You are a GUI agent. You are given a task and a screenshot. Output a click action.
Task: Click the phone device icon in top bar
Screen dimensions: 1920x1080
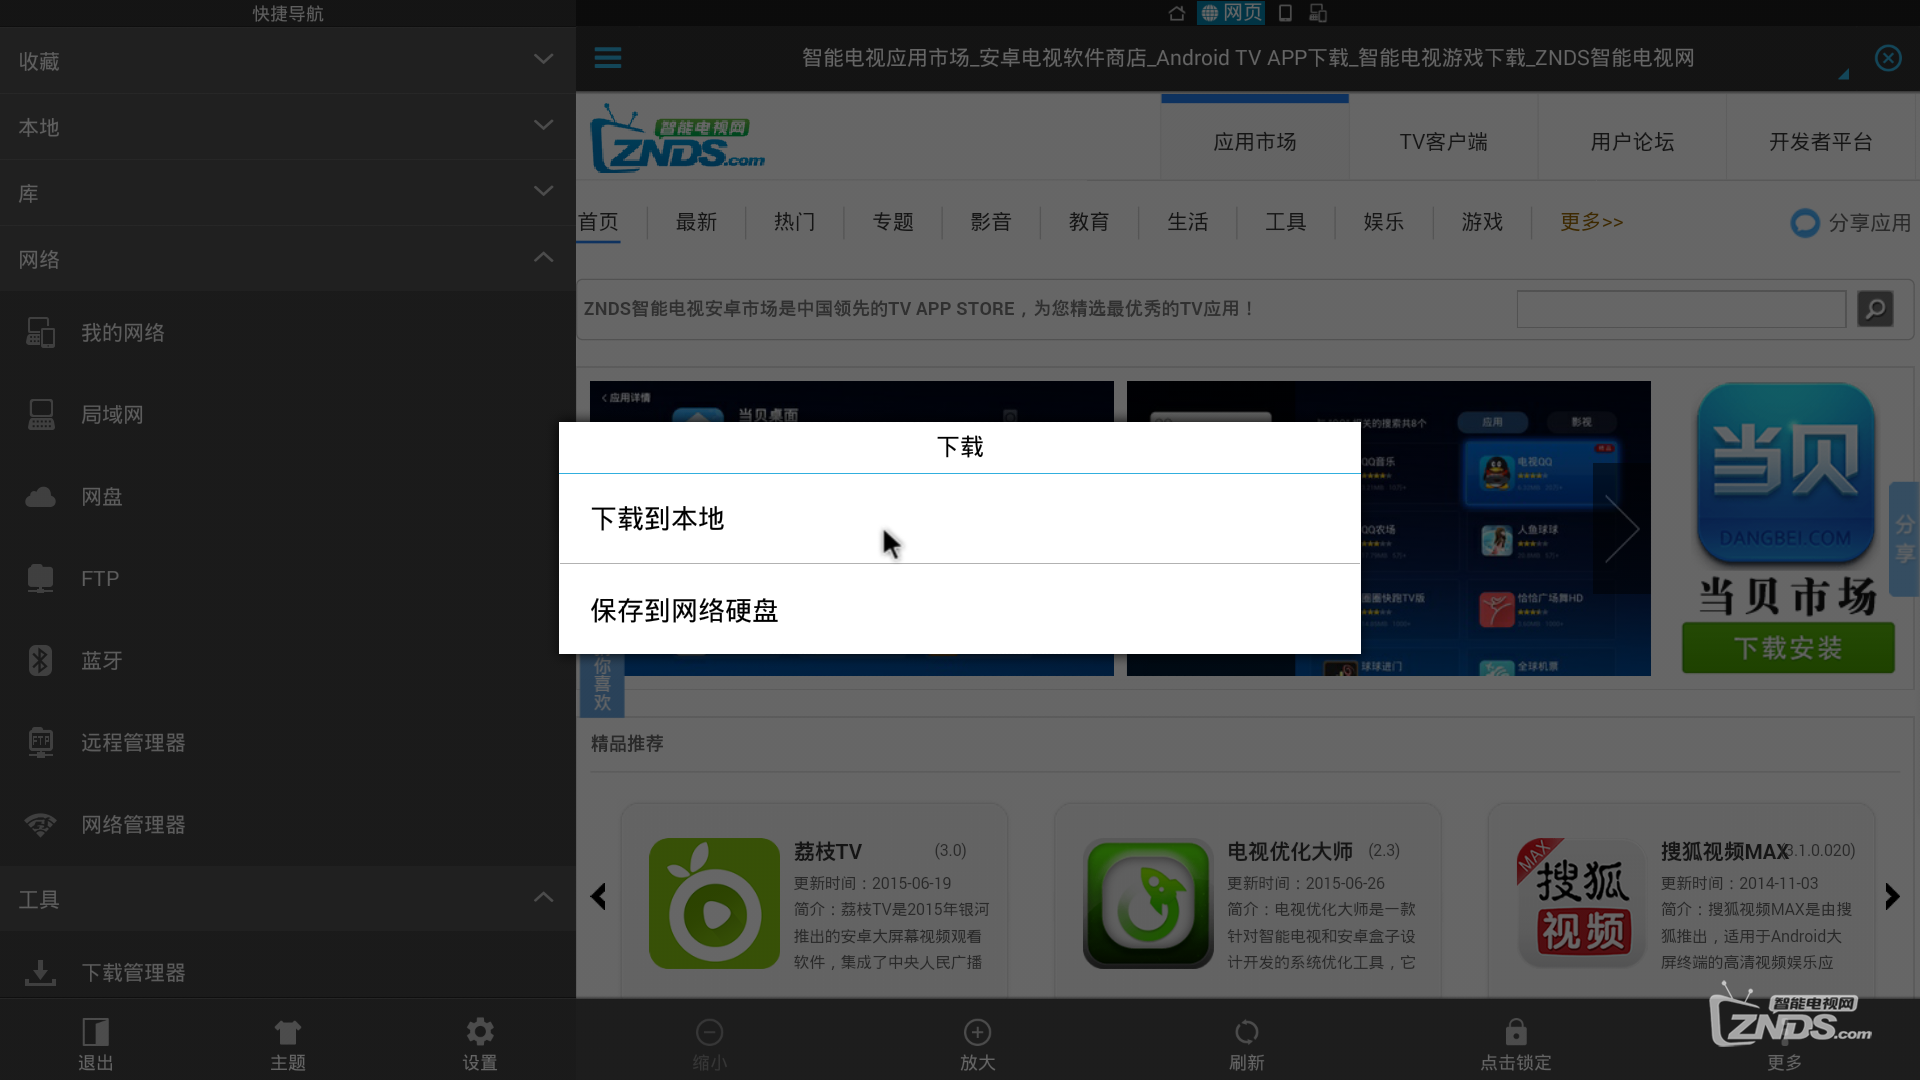point(1286,13)
